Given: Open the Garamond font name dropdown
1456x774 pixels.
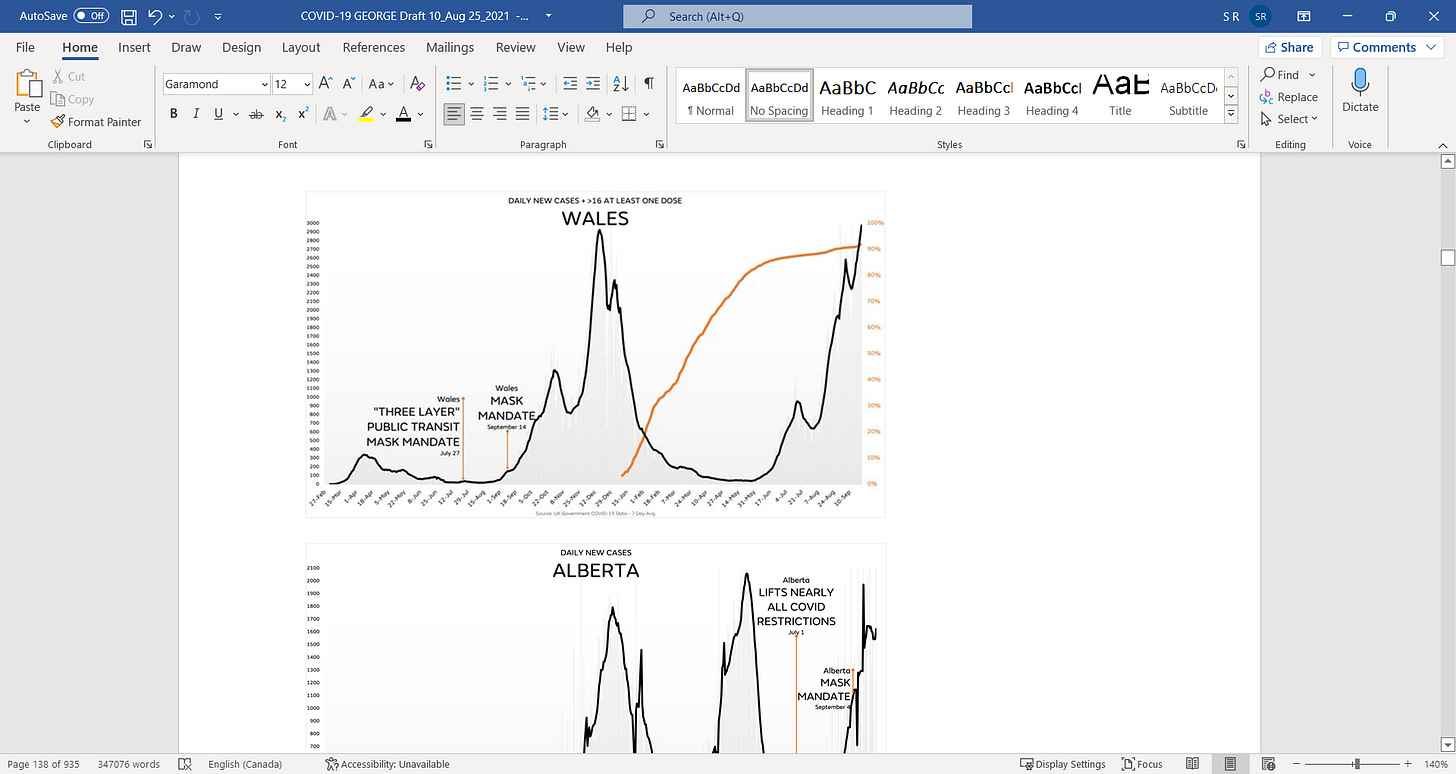Looking at the screenshot, I should pyautogui.click(x=264, y=85).
